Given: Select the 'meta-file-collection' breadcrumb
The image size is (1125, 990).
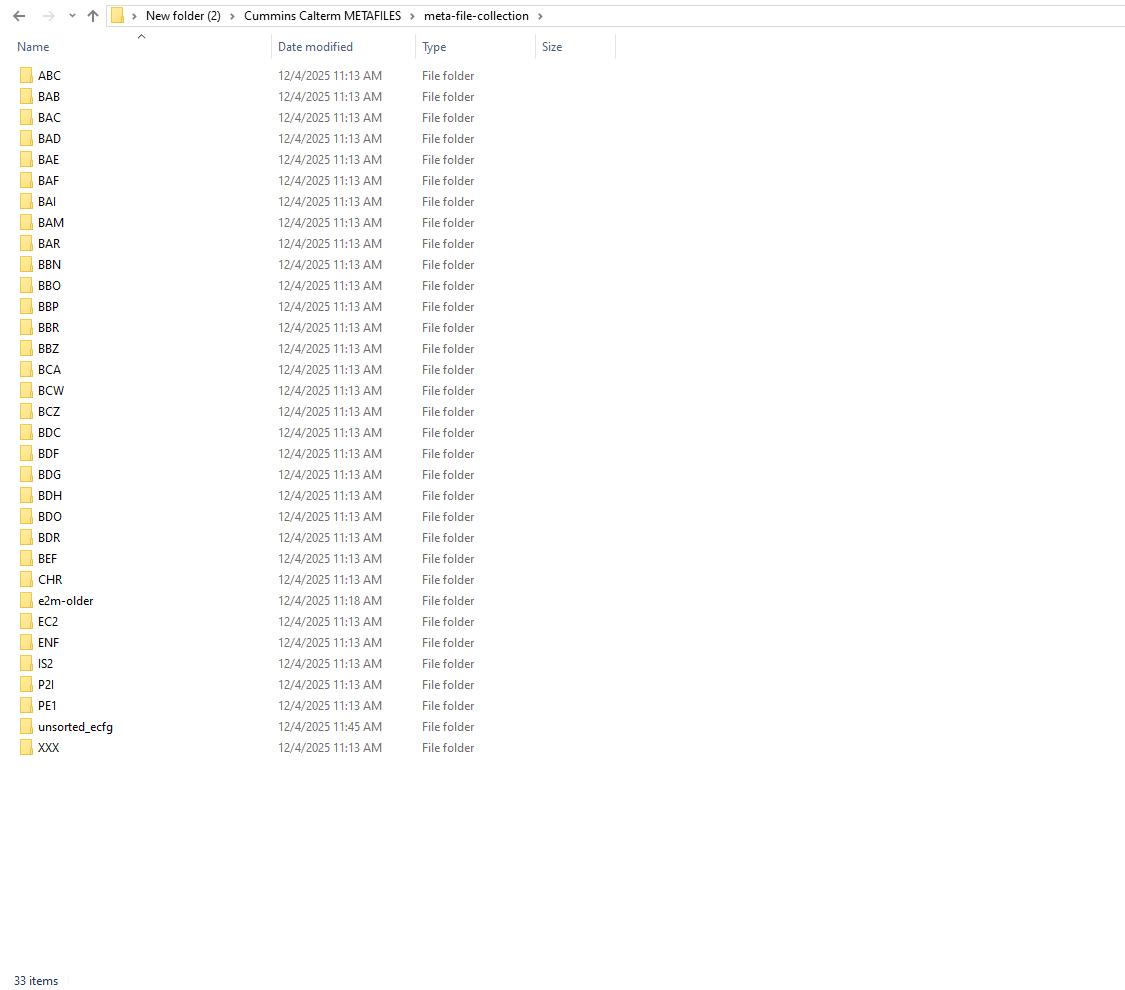Looking at the screenshot, I should pyautogui.click(x=476, y=16).
